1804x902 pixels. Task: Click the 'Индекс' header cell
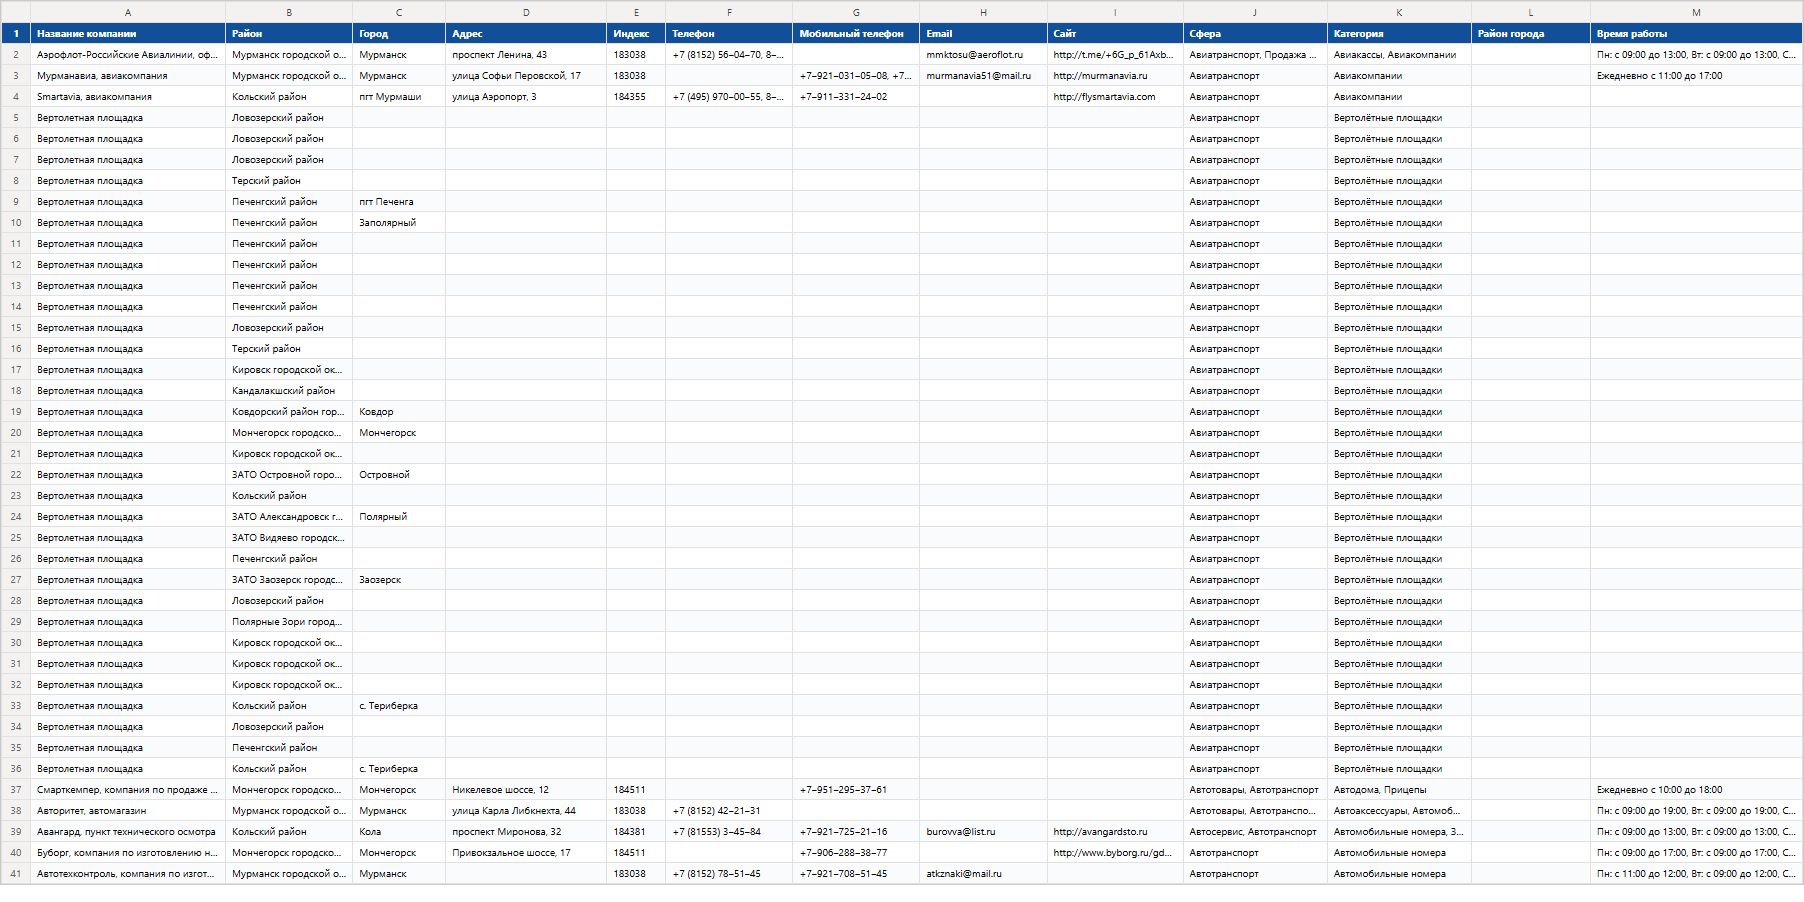tap(636, 33)
